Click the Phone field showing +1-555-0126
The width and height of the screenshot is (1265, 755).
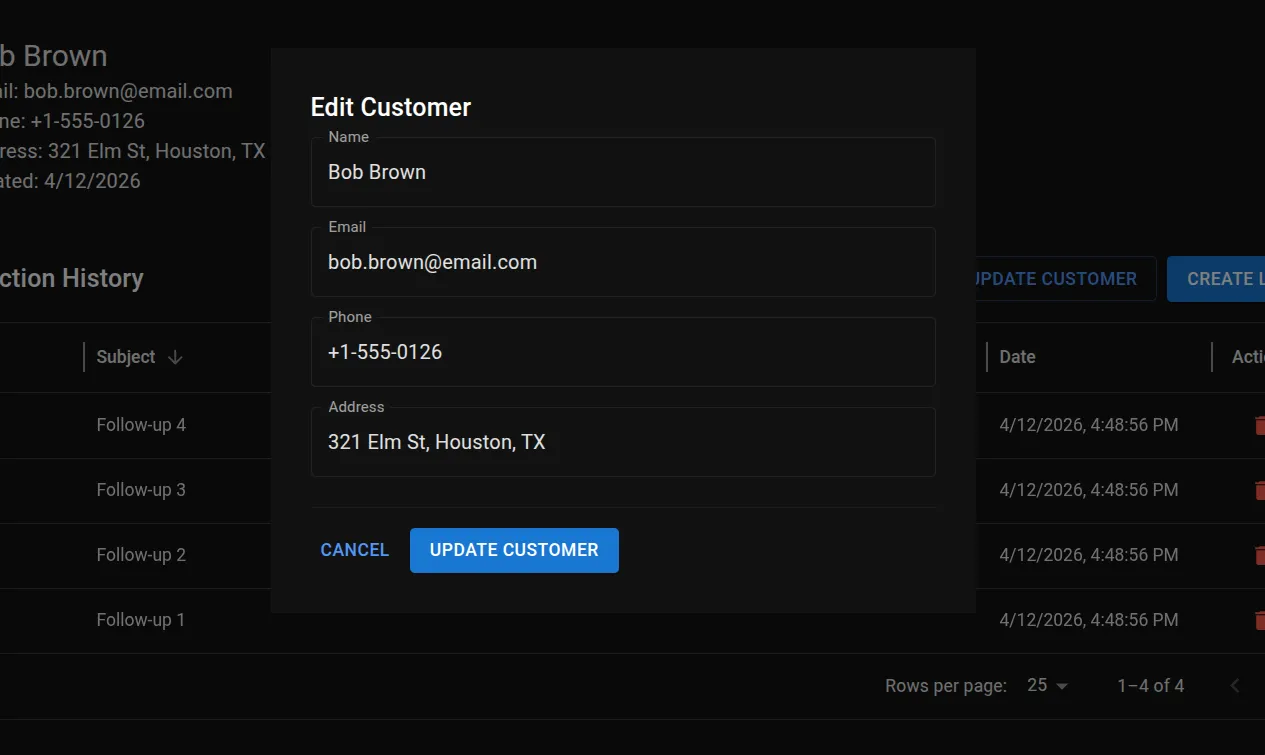click(623, 351)
